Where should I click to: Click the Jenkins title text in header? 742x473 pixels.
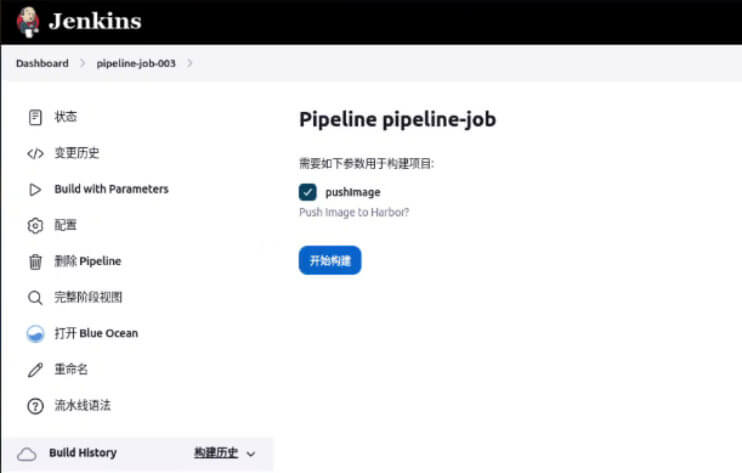pyautogui.click(x=95, y=21)
